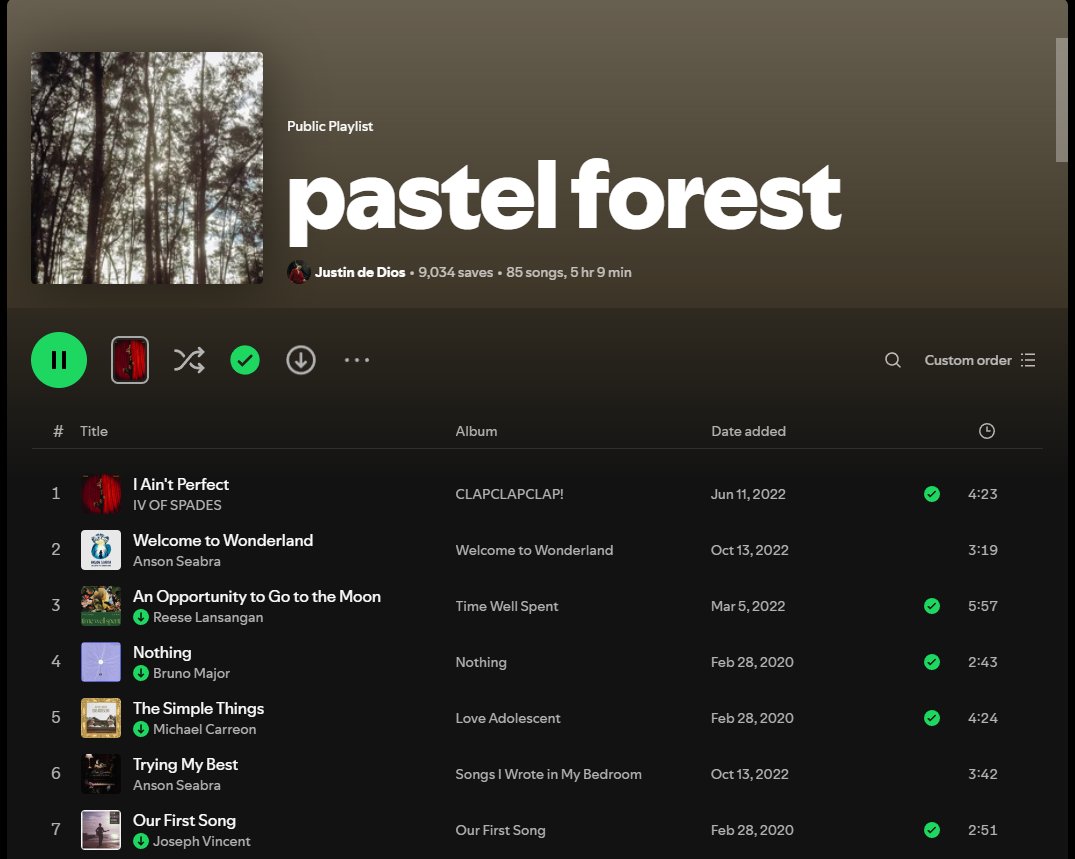Select the song The Simple Things

click(x=198, y=708)
